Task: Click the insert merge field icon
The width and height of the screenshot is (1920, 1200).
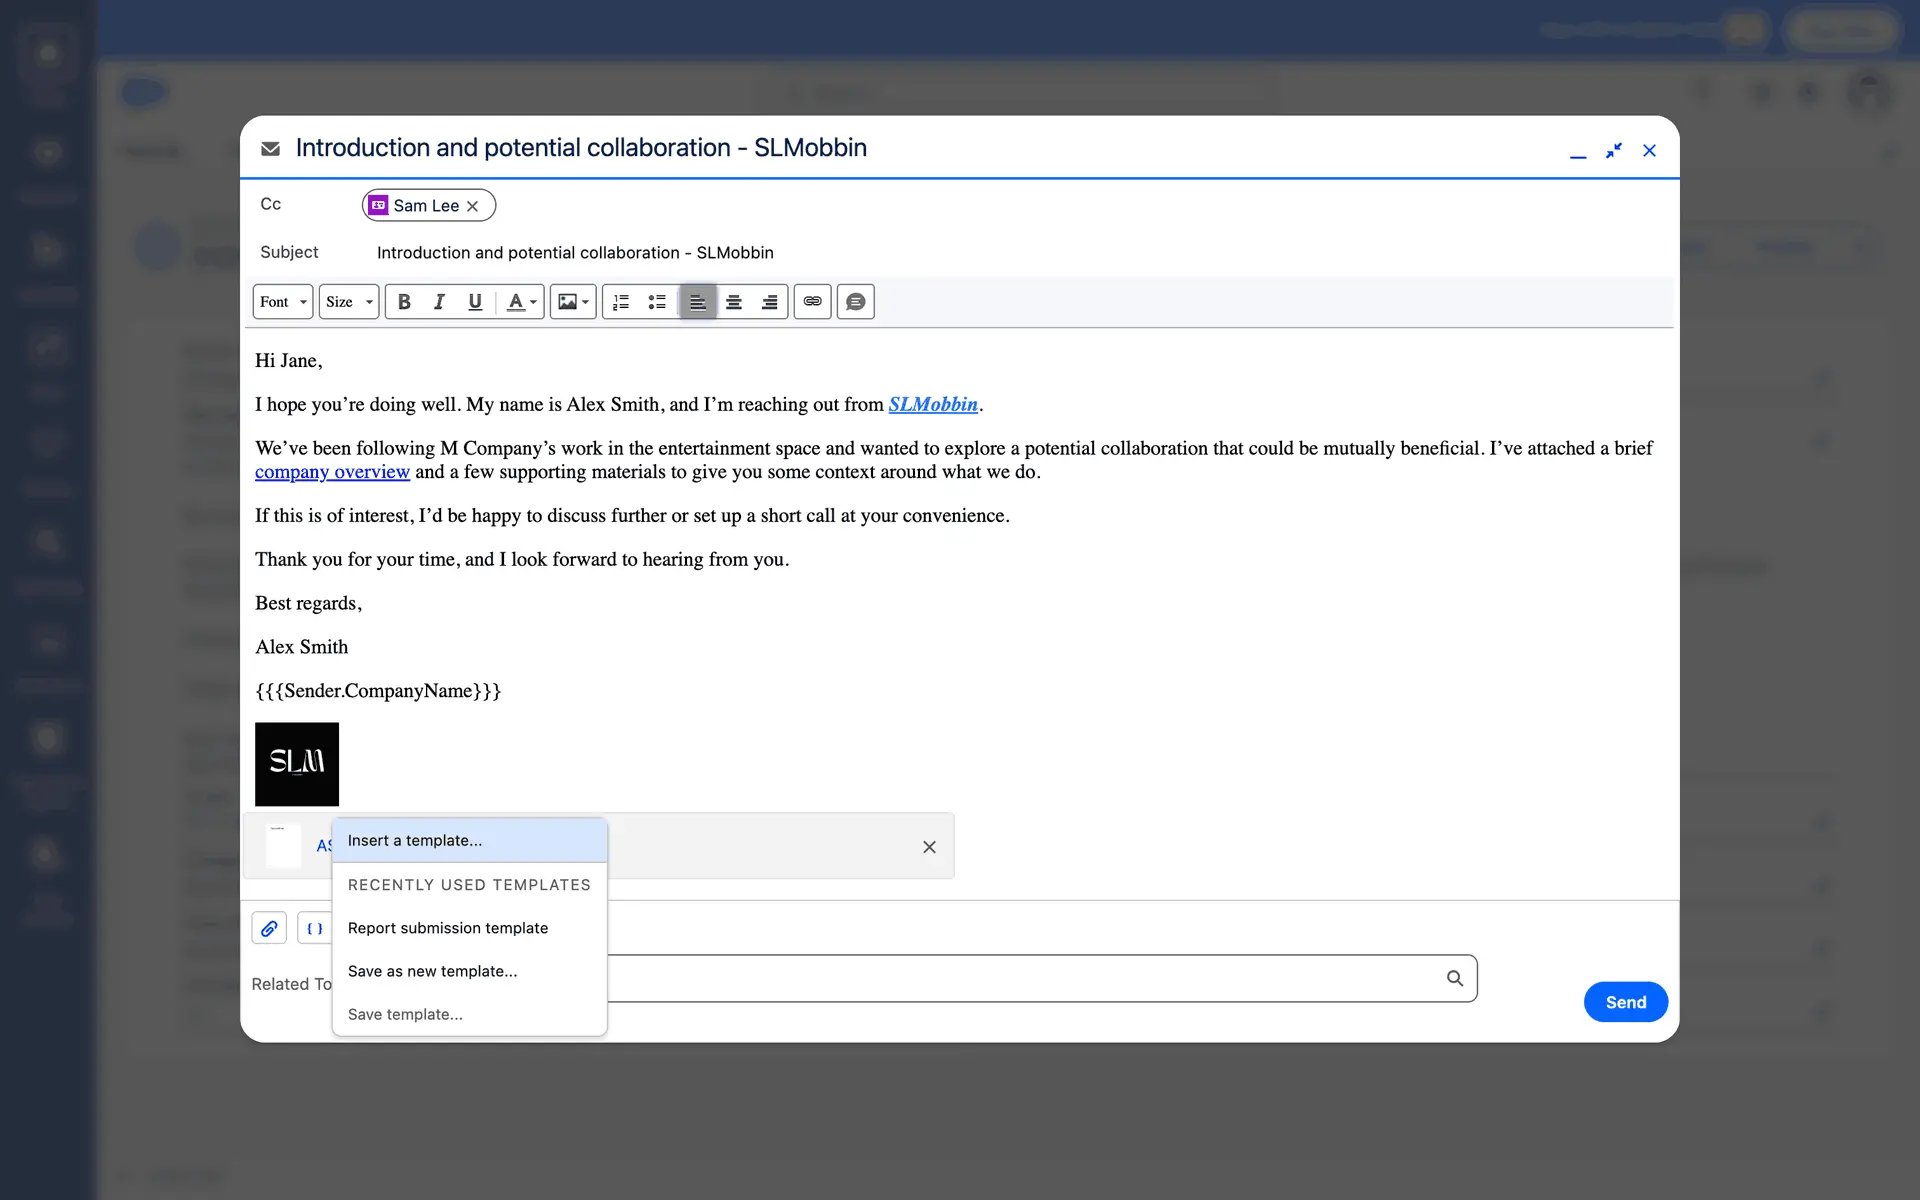Action: tap(314, 928)
